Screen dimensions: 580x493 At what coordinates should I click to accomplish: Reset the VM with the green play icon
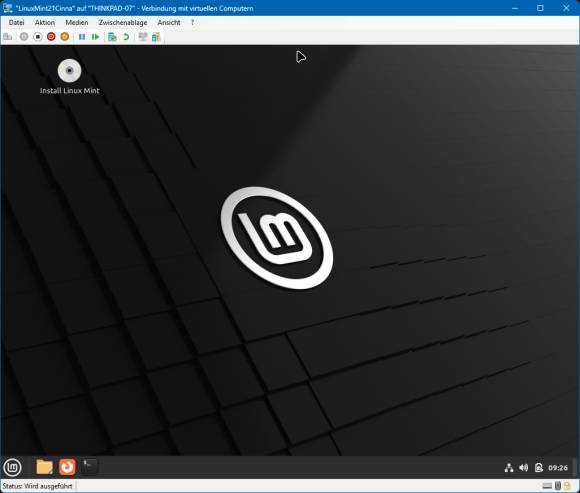pyautogui.click(x=95, y=37)
